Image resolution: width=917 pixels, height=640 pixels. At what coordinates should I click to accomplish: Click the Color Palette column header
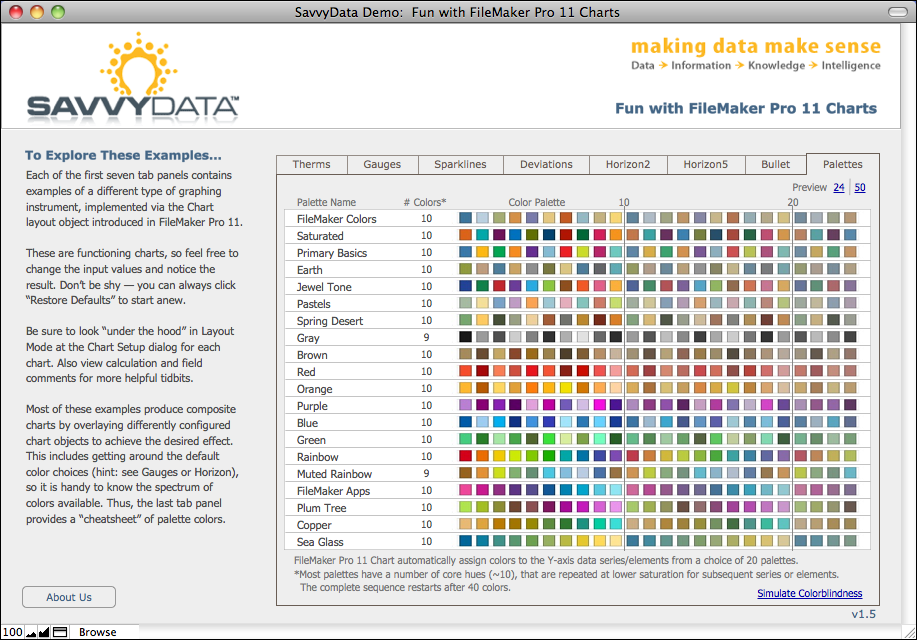[x=536, y=202]
